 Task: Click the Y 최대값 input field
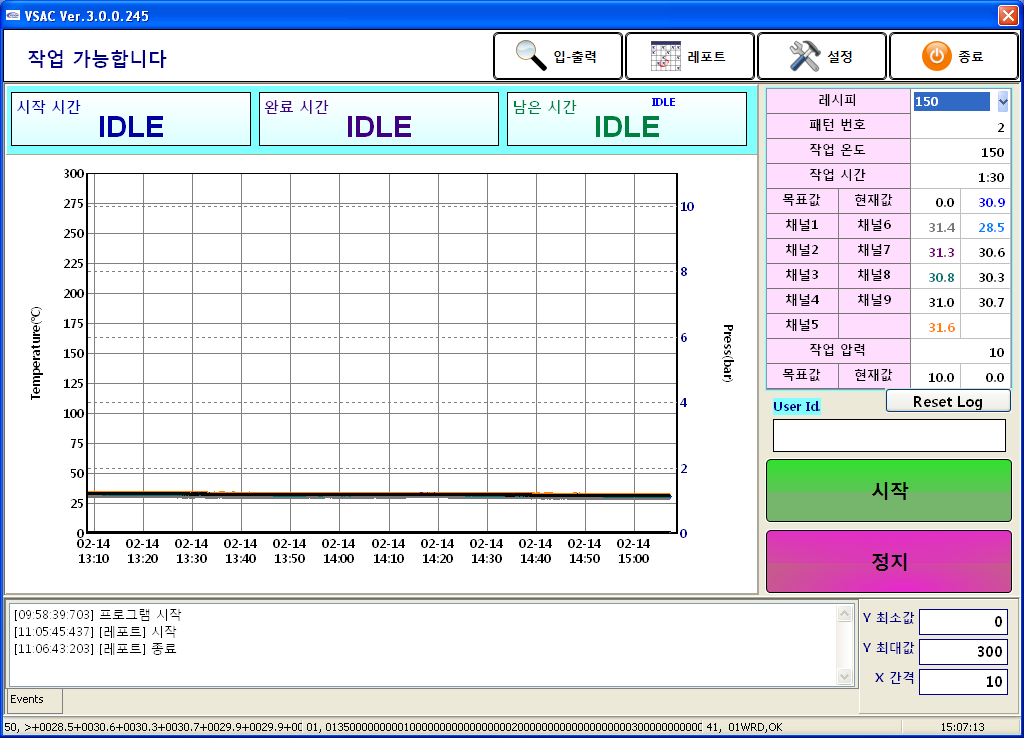962,652
